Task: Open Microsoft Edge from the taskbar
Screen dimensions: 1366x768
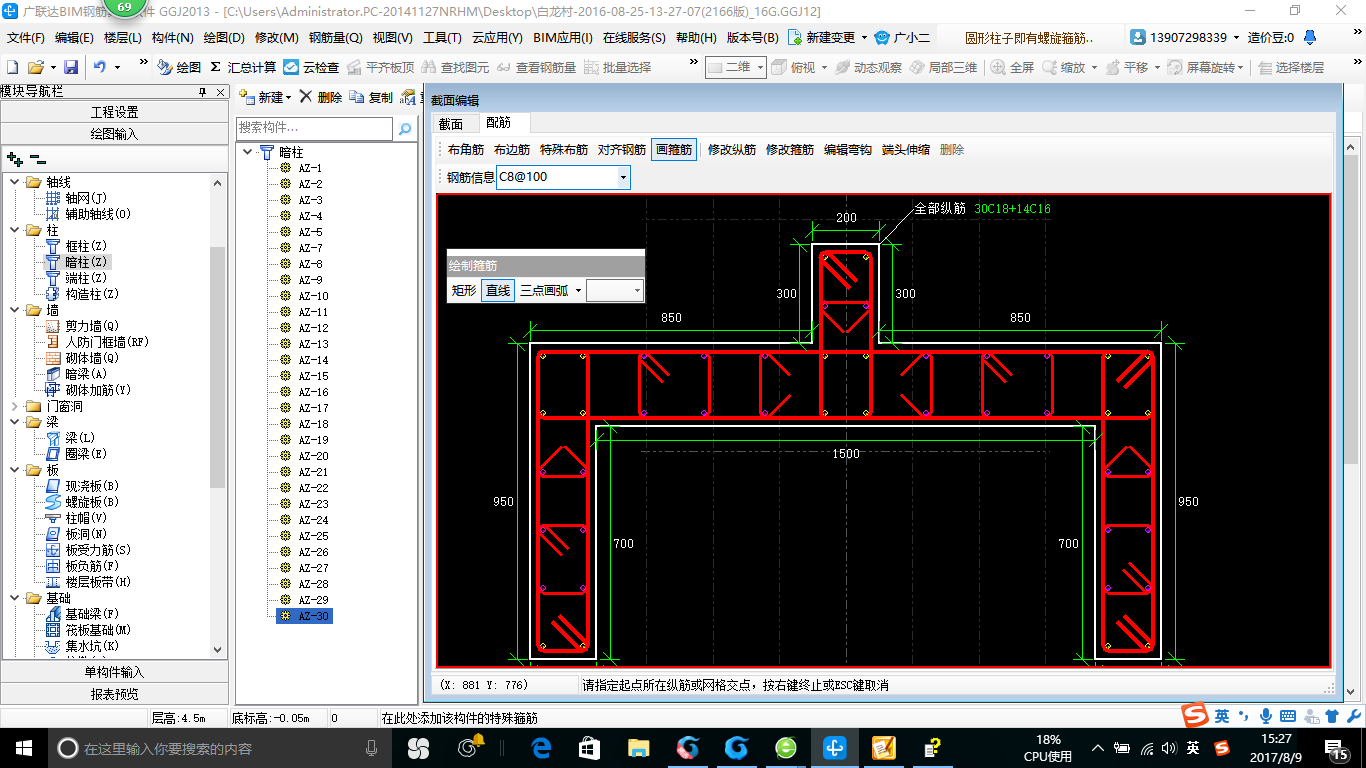Action: click(x=542, y=748)
